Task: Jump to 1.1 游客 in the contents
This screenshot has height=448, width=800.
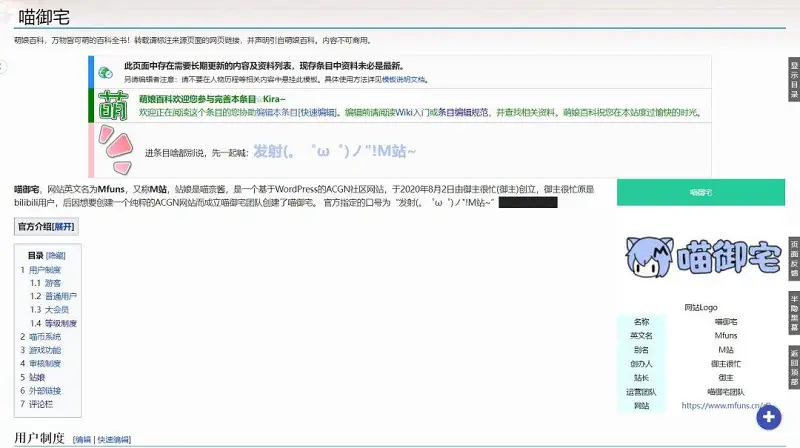Action: click(x=53, y=283)
